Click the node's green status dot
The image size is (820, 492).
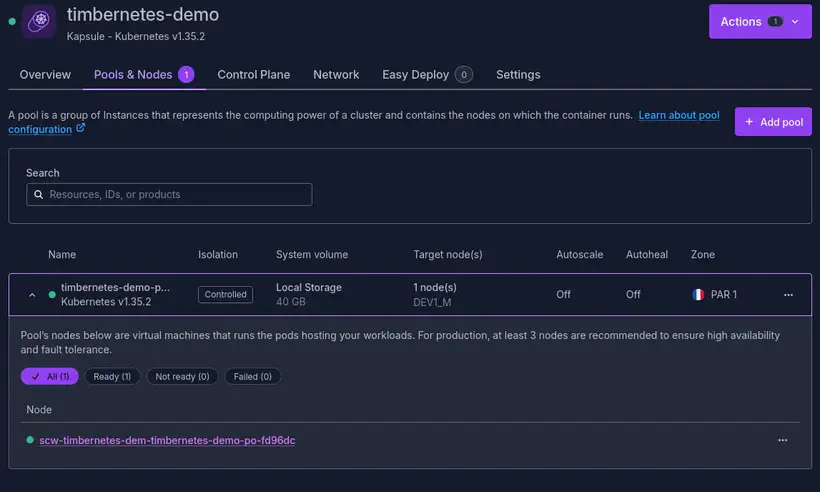(x=30, y=440)
